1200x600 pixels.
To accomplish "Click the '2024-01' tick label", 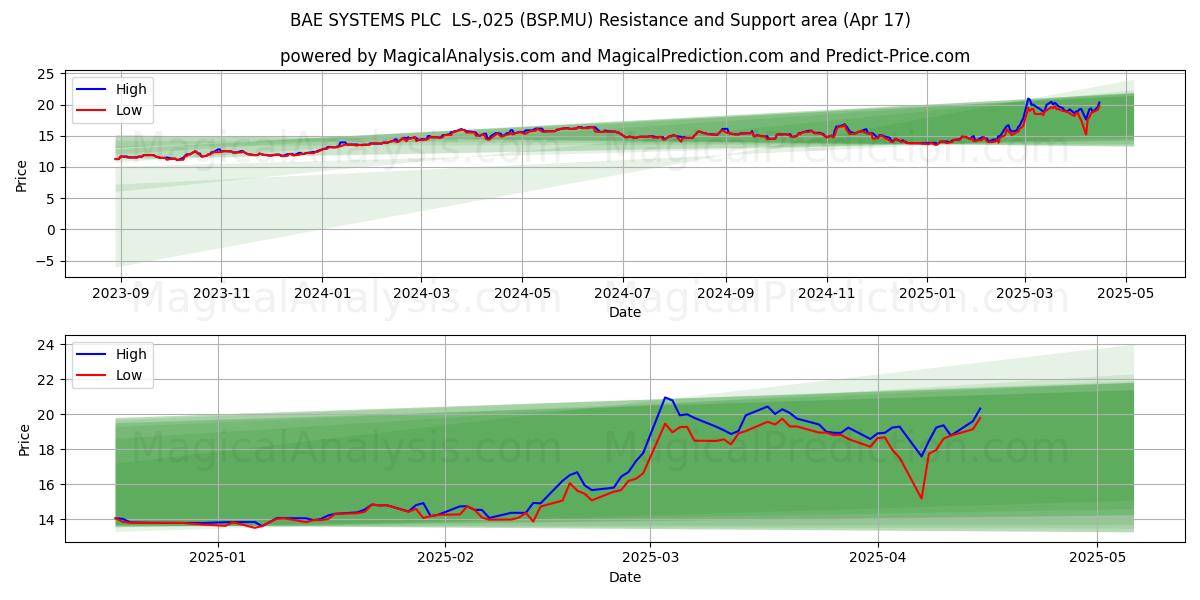I will pos(321,294).
